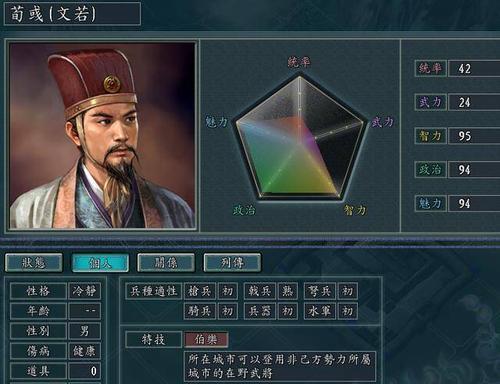Click the 性格 value 冷靜
The width and height of the screenshot is (500, 384).
point(85,291)
